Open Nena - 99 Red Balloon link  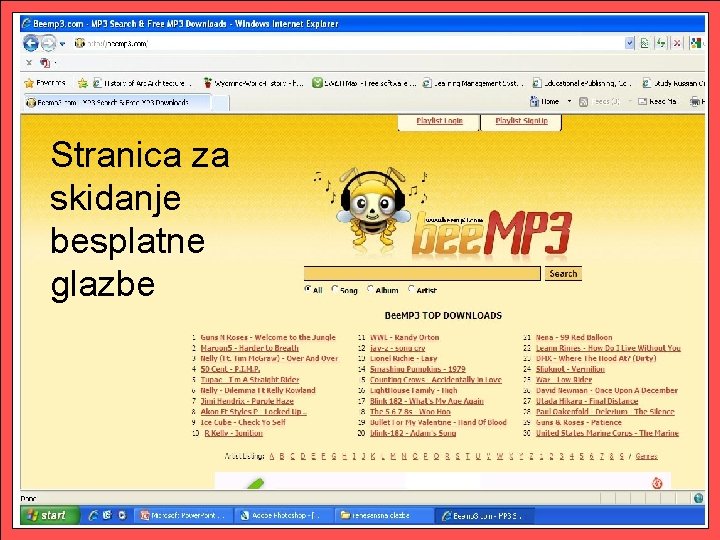tap(574, 337)
